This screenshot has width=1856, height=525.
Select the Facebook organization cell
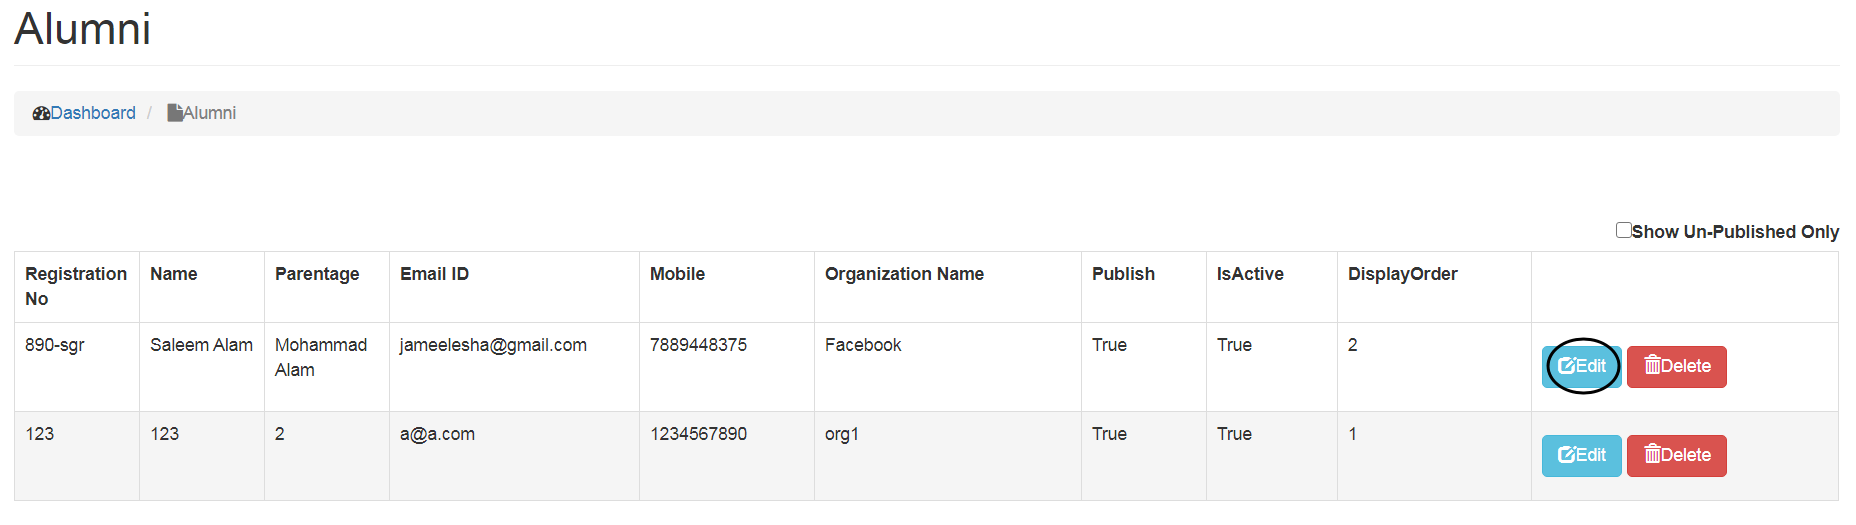tap(863, 345)
